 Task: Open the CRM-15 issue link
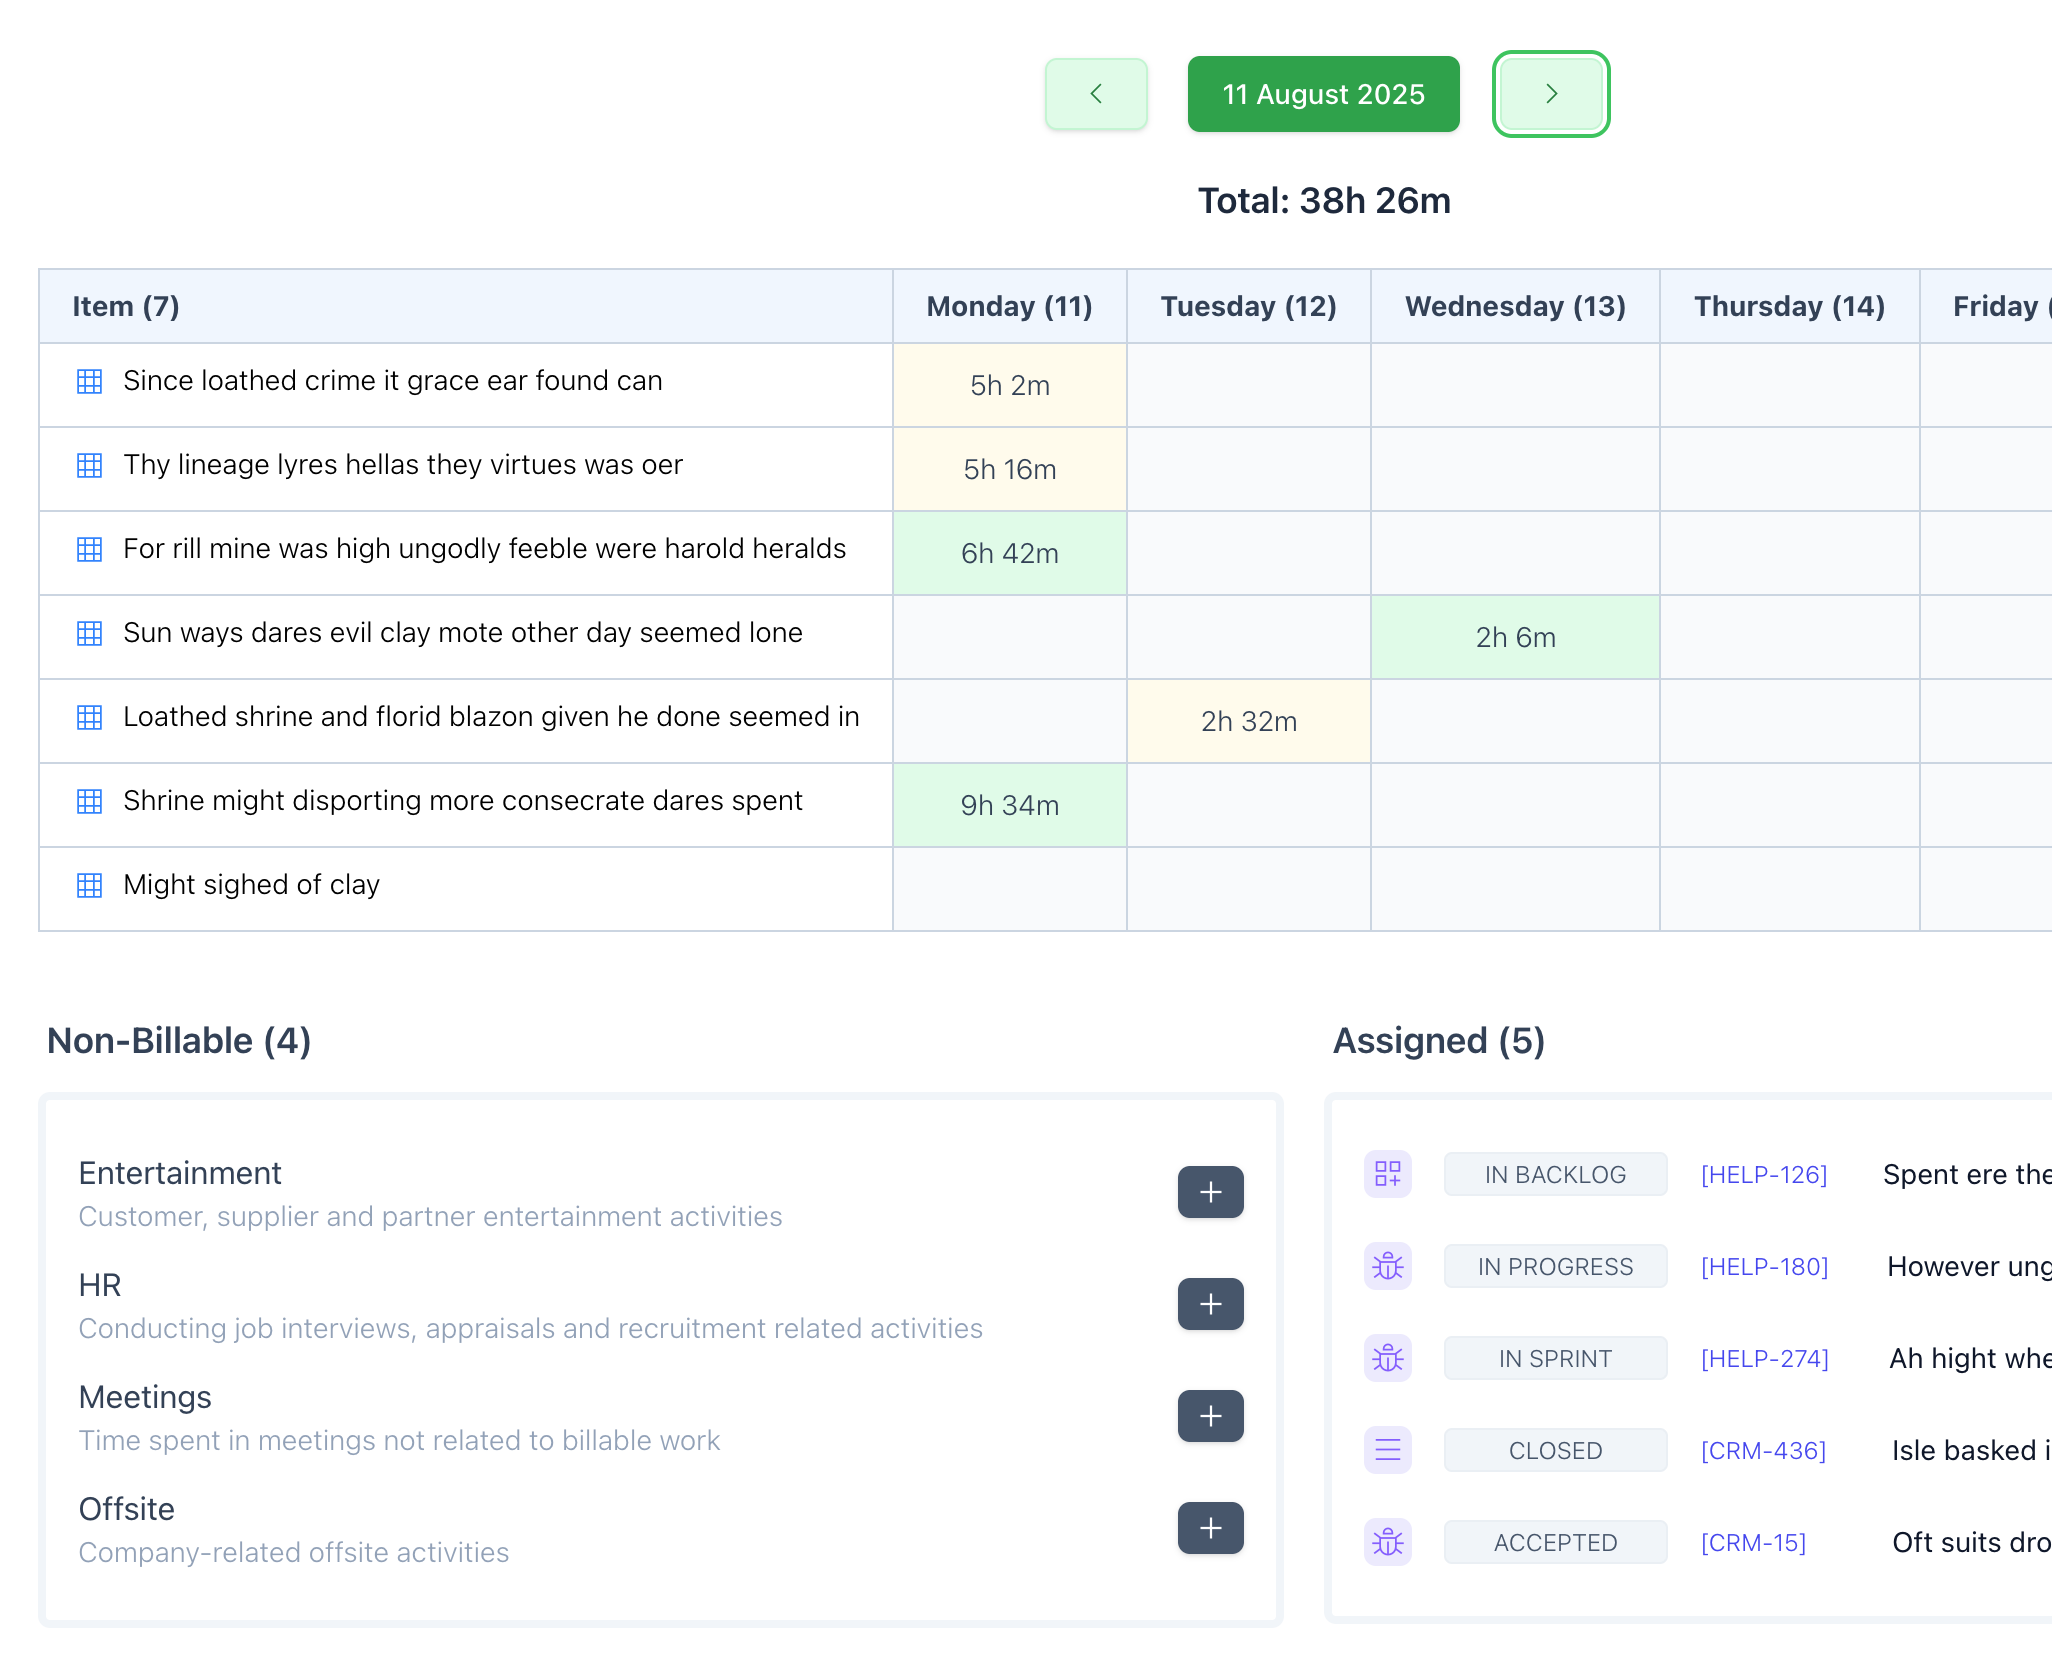[x=1753, y=1543]
